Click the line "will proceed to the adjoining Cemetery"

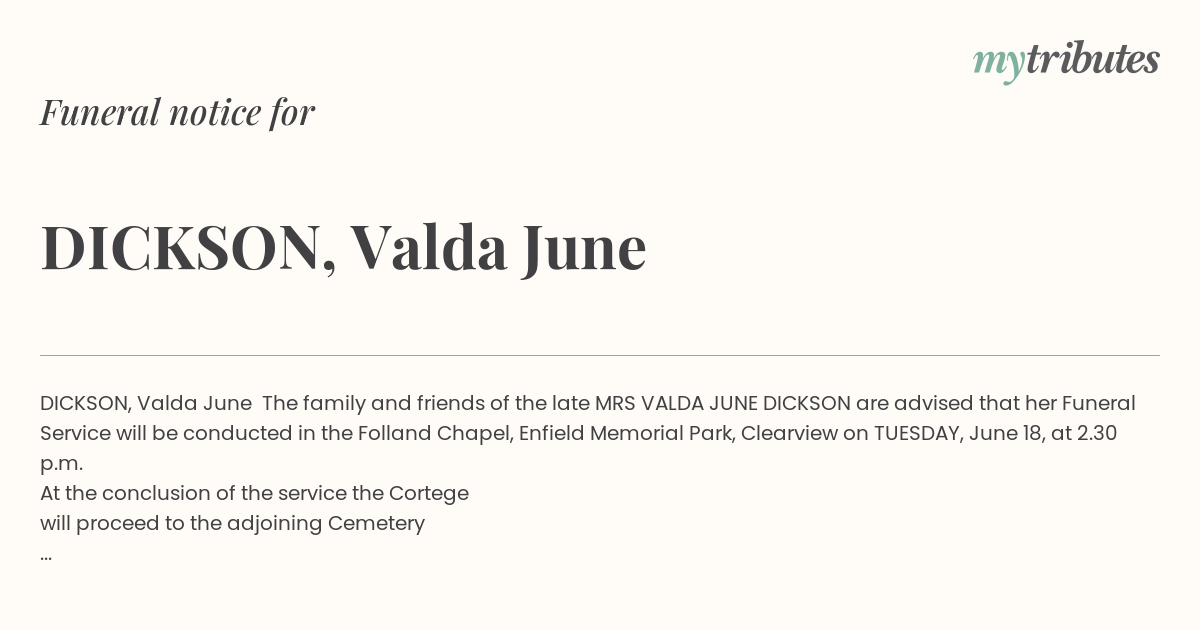click(232, 523)
